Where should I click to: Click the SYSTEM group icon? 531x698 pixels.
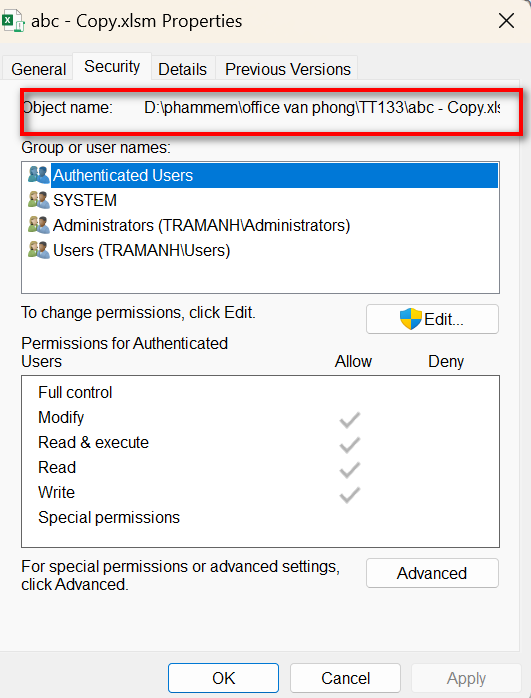[x=38, y=200]
